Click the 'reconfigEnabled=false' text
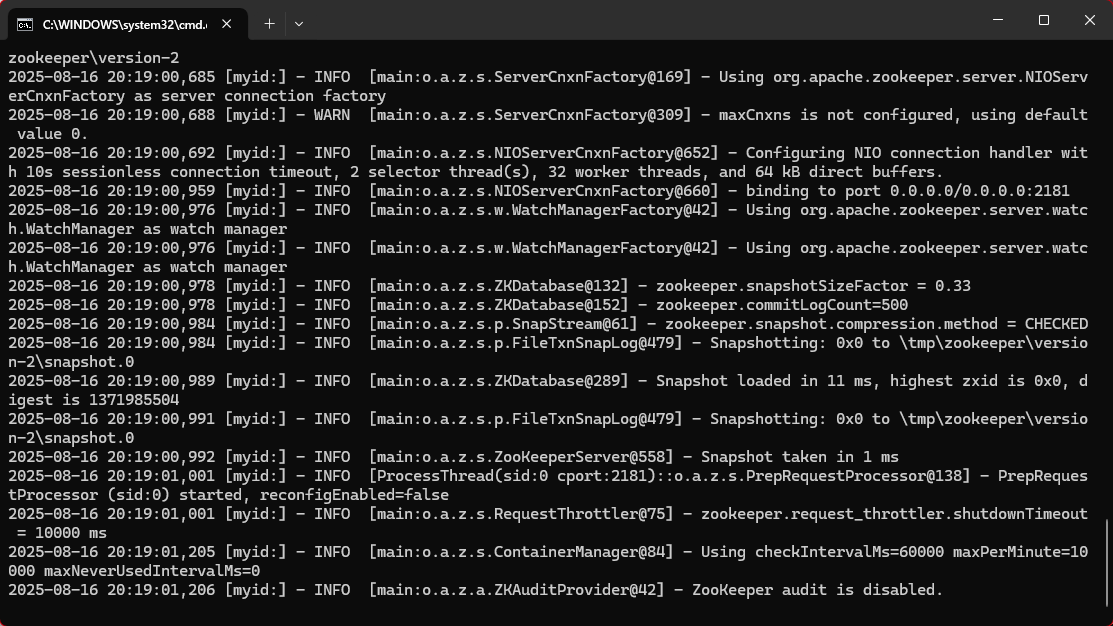This screenshot has height=626, width=1113. 354,495
